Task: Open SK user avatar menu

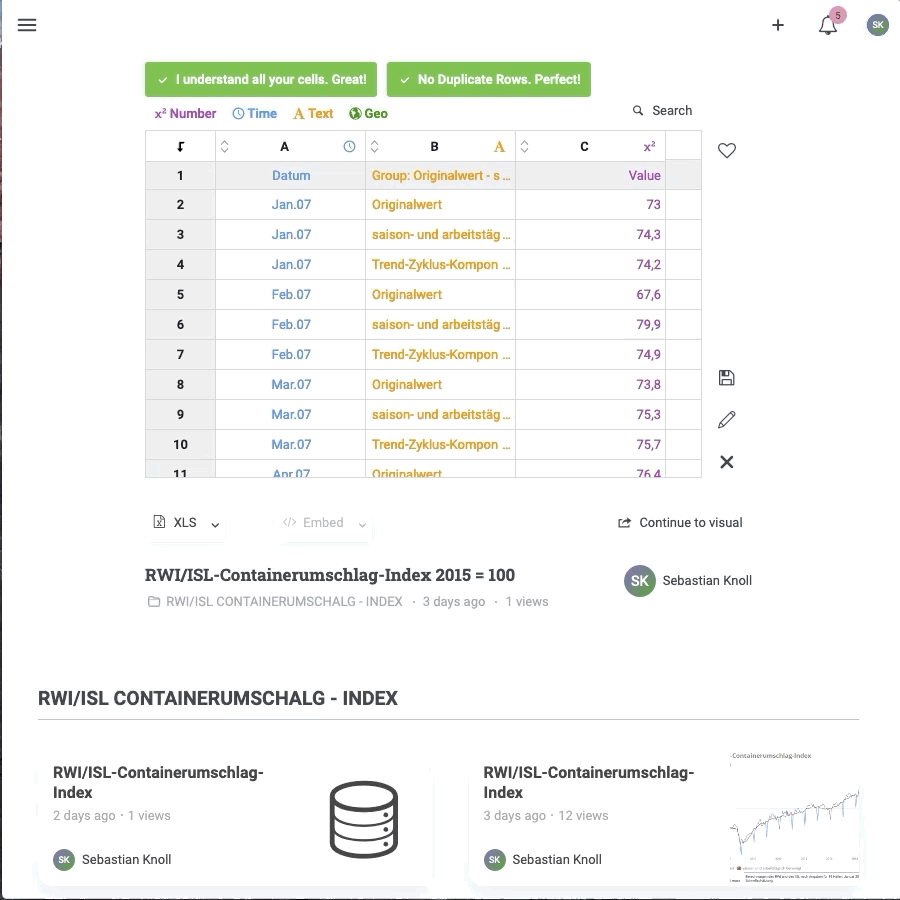Action: tap(878, 25)
